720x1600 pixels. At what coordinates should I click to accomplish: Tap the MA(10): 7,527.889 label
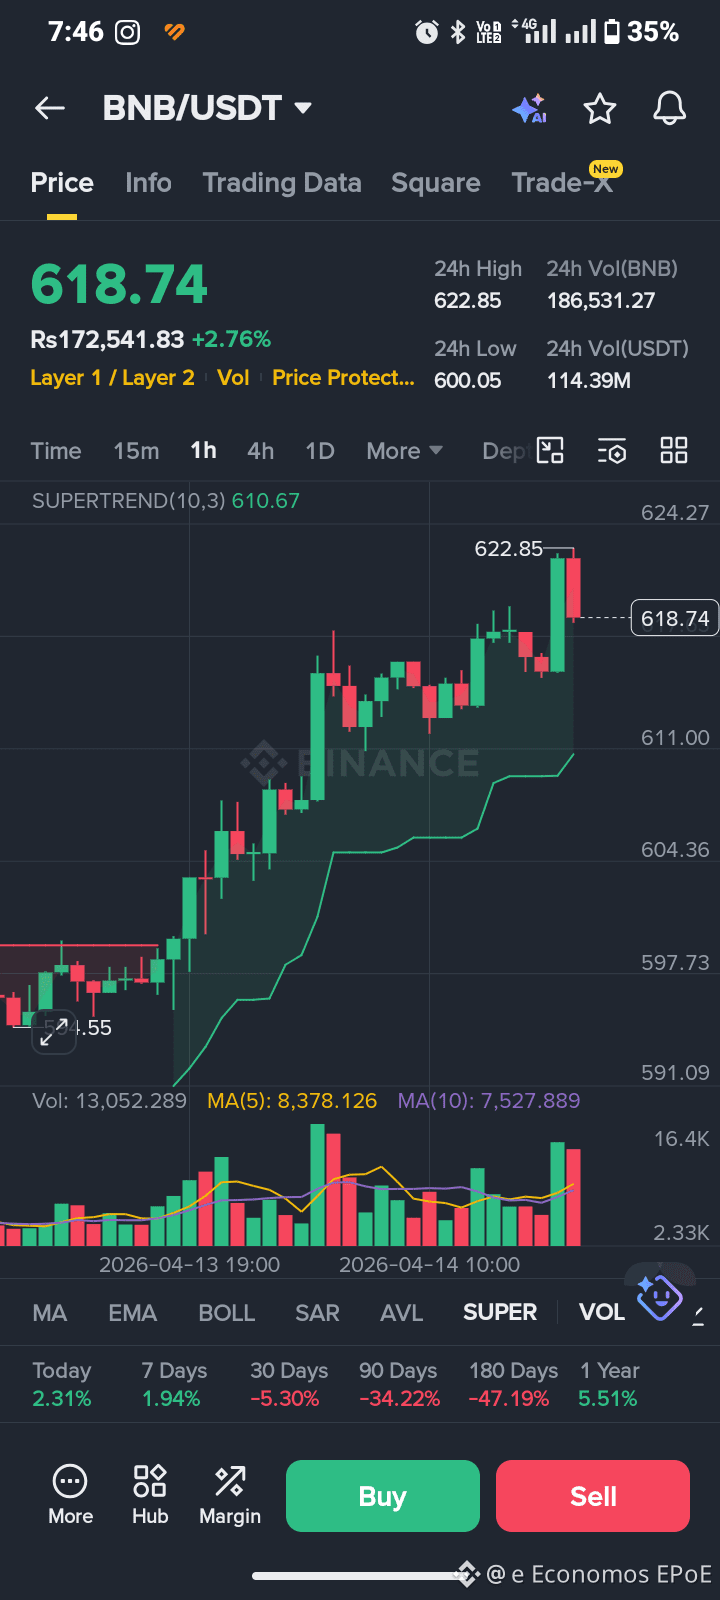point(489,1101)
